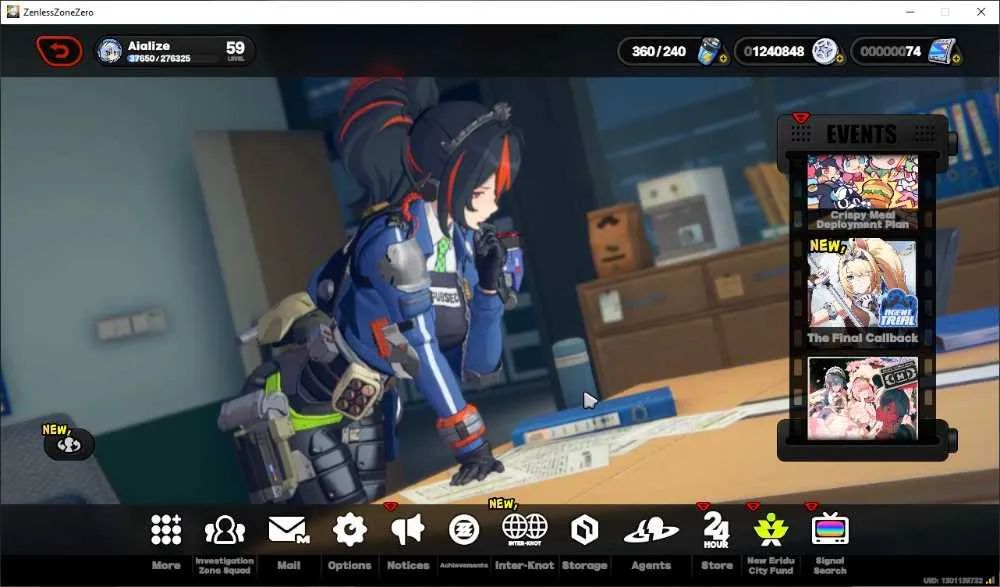
Task: Click the Agents label text
Action: click(x=651, y=565)
